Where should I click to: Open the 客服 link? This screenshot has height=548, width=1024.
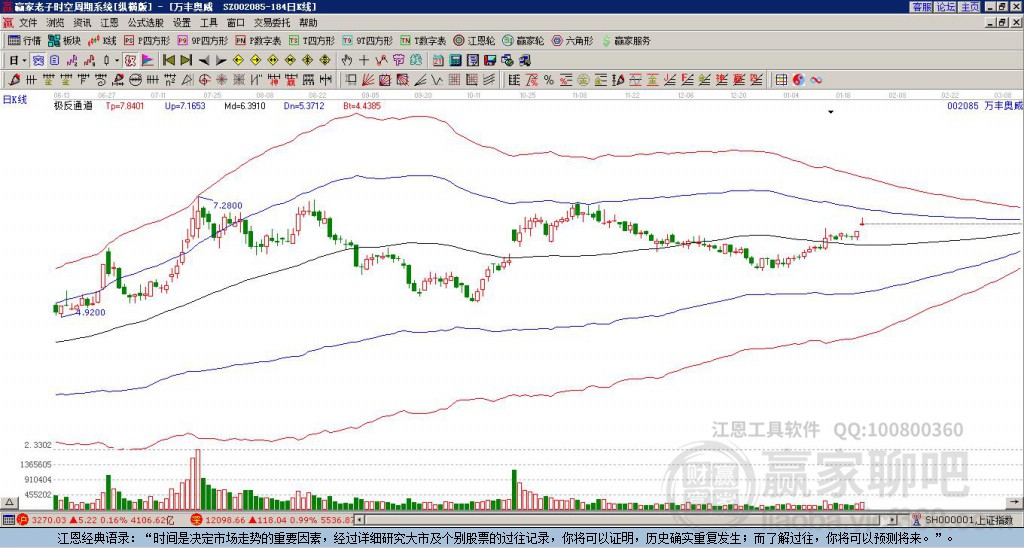[x=921, y=7]
